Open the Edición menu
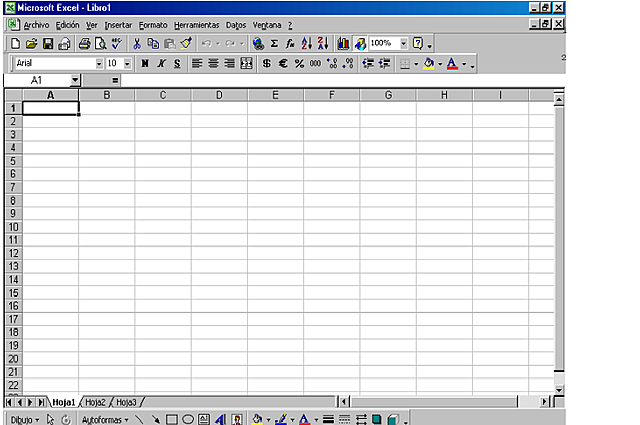This screenshot has height=425, width=640. pos(67,25)
